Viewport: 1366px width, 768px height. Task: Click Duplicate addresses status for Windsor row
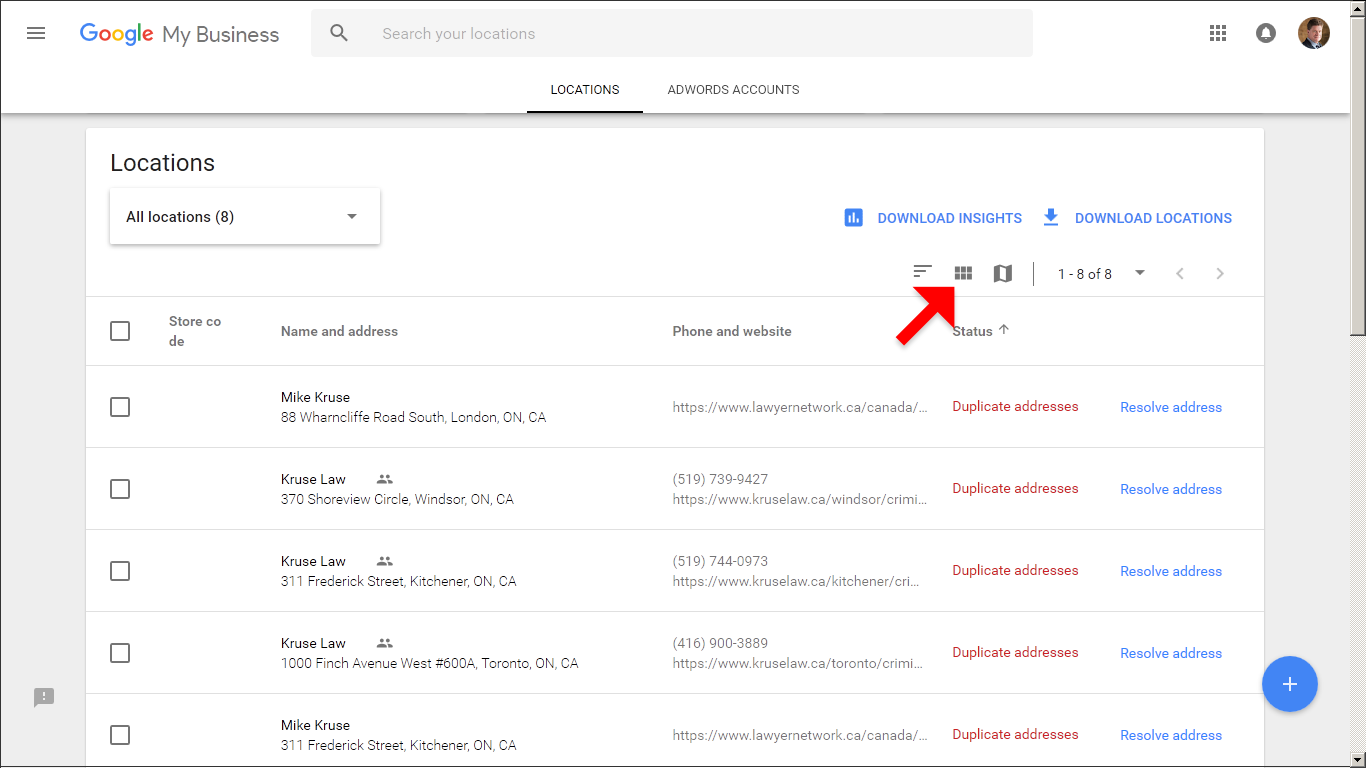1015,488
